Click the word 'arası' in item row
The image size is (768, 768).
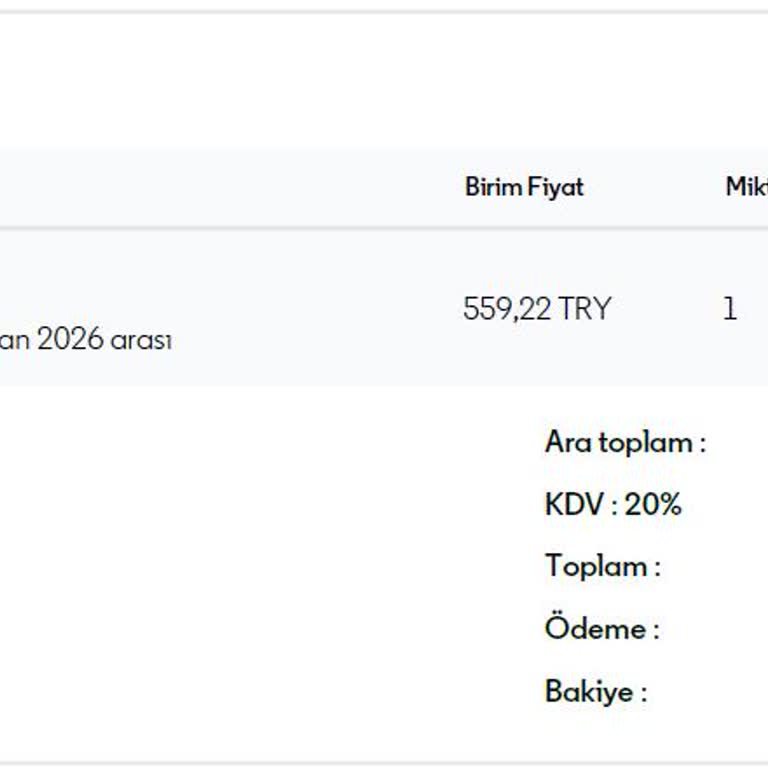click(x=142, y=340)
